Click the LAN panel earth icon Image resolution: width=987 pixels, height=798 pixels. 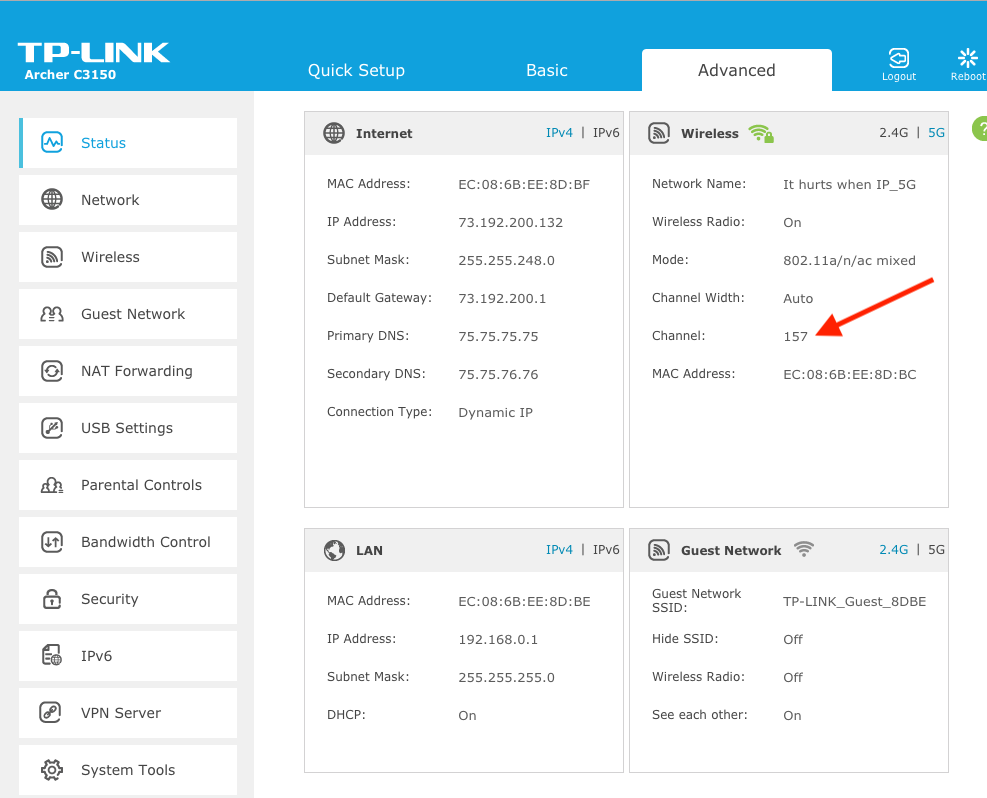[334, 550]
